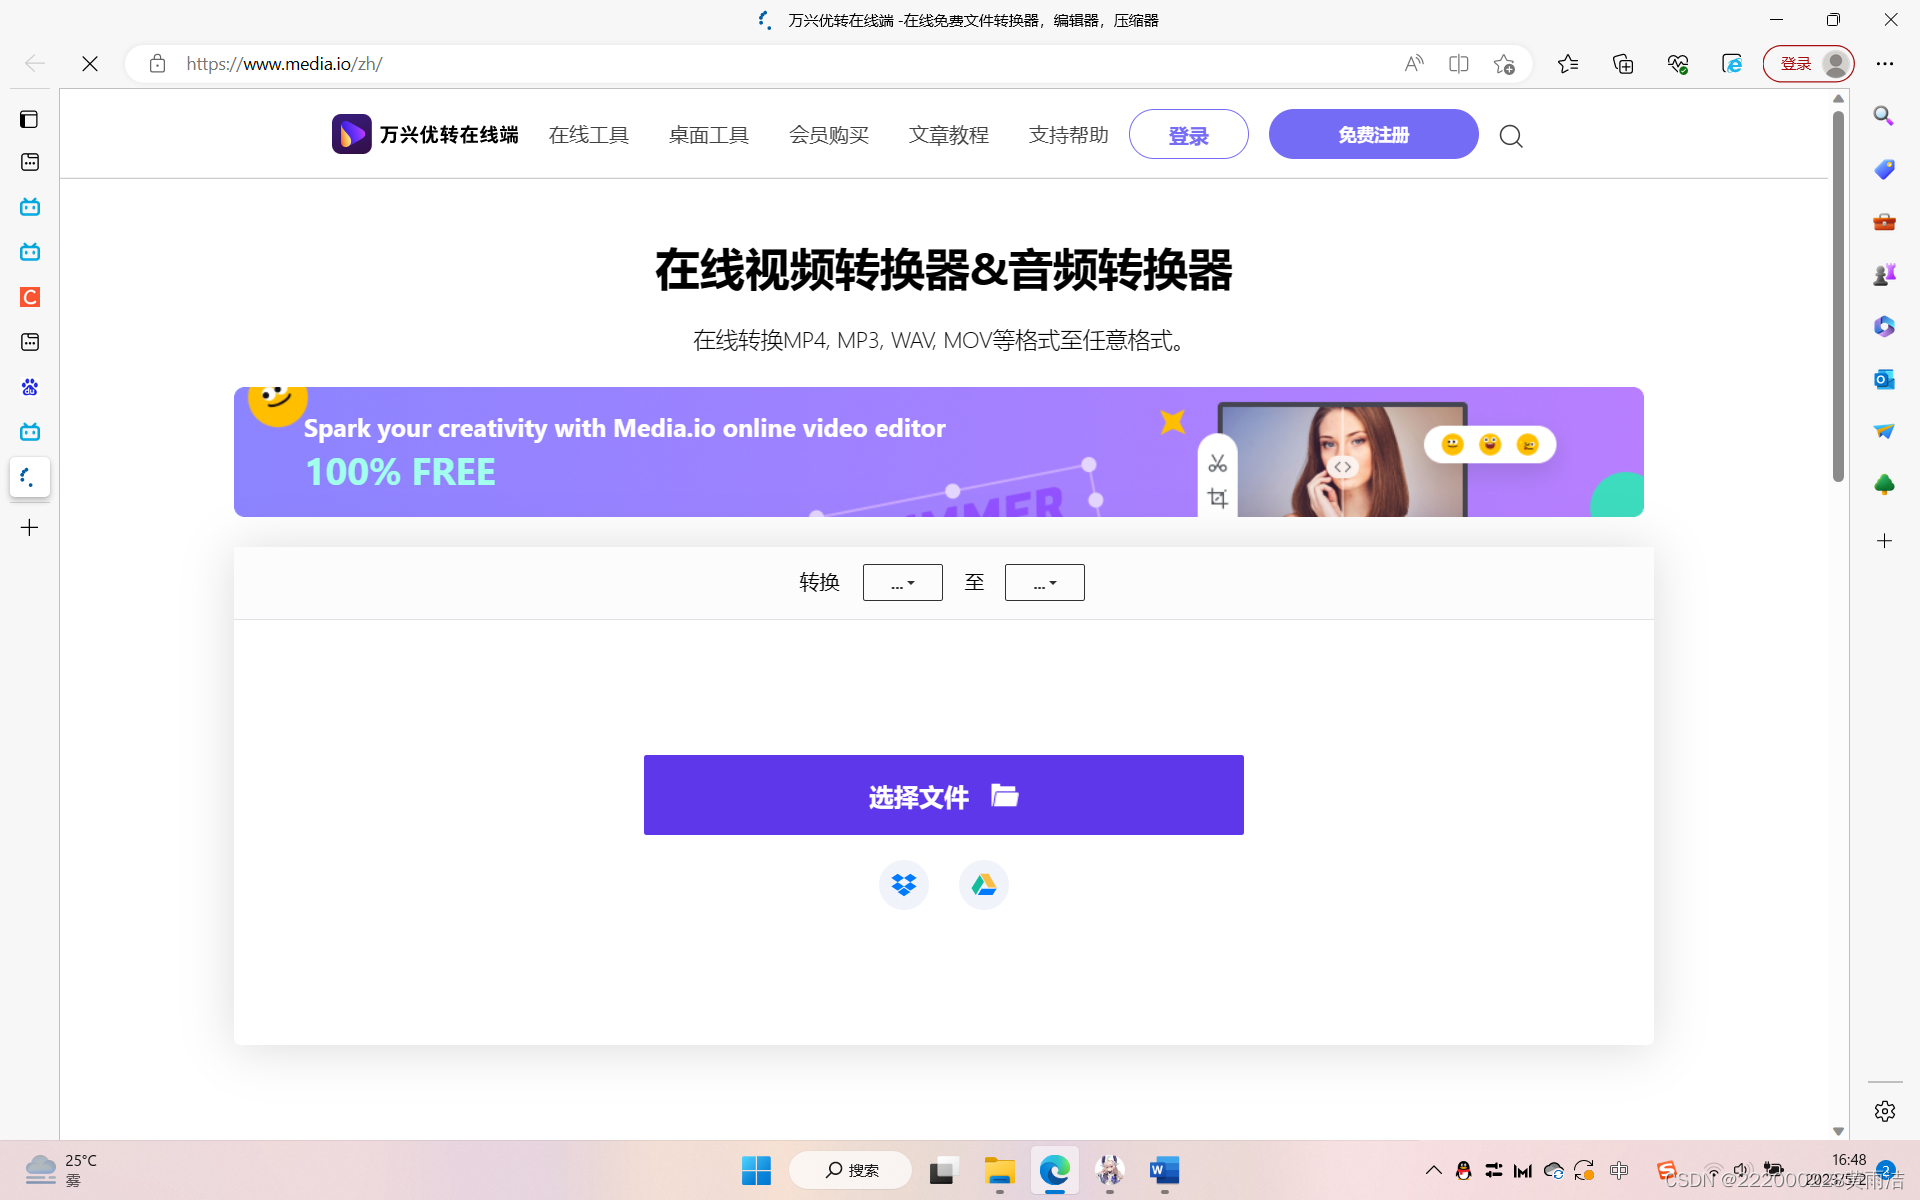Click the Dropbox upload icon
Screen dimensions: 1920x1200
(x=903, y=885)
